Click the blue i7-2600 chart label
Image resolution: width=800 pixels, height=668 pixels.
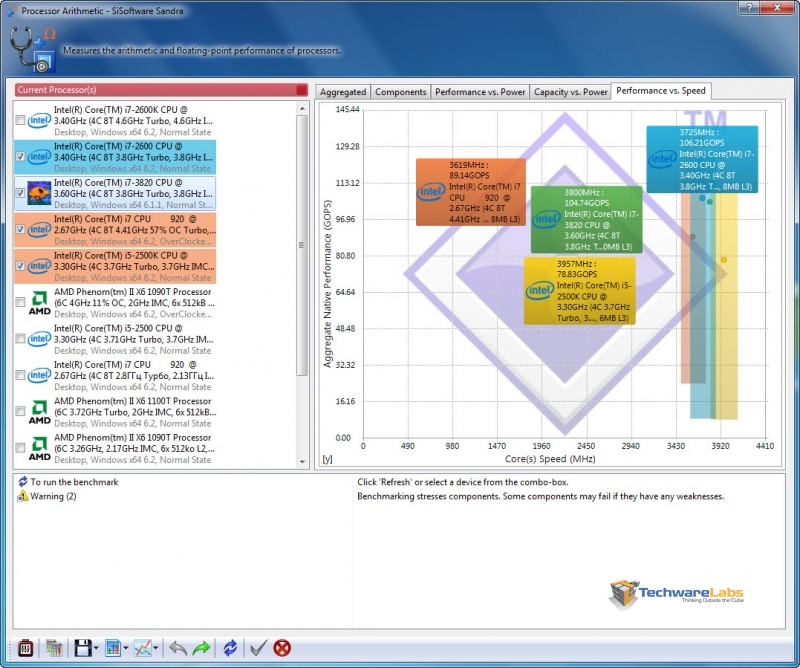pyautogui.click(x=702, y=159)
